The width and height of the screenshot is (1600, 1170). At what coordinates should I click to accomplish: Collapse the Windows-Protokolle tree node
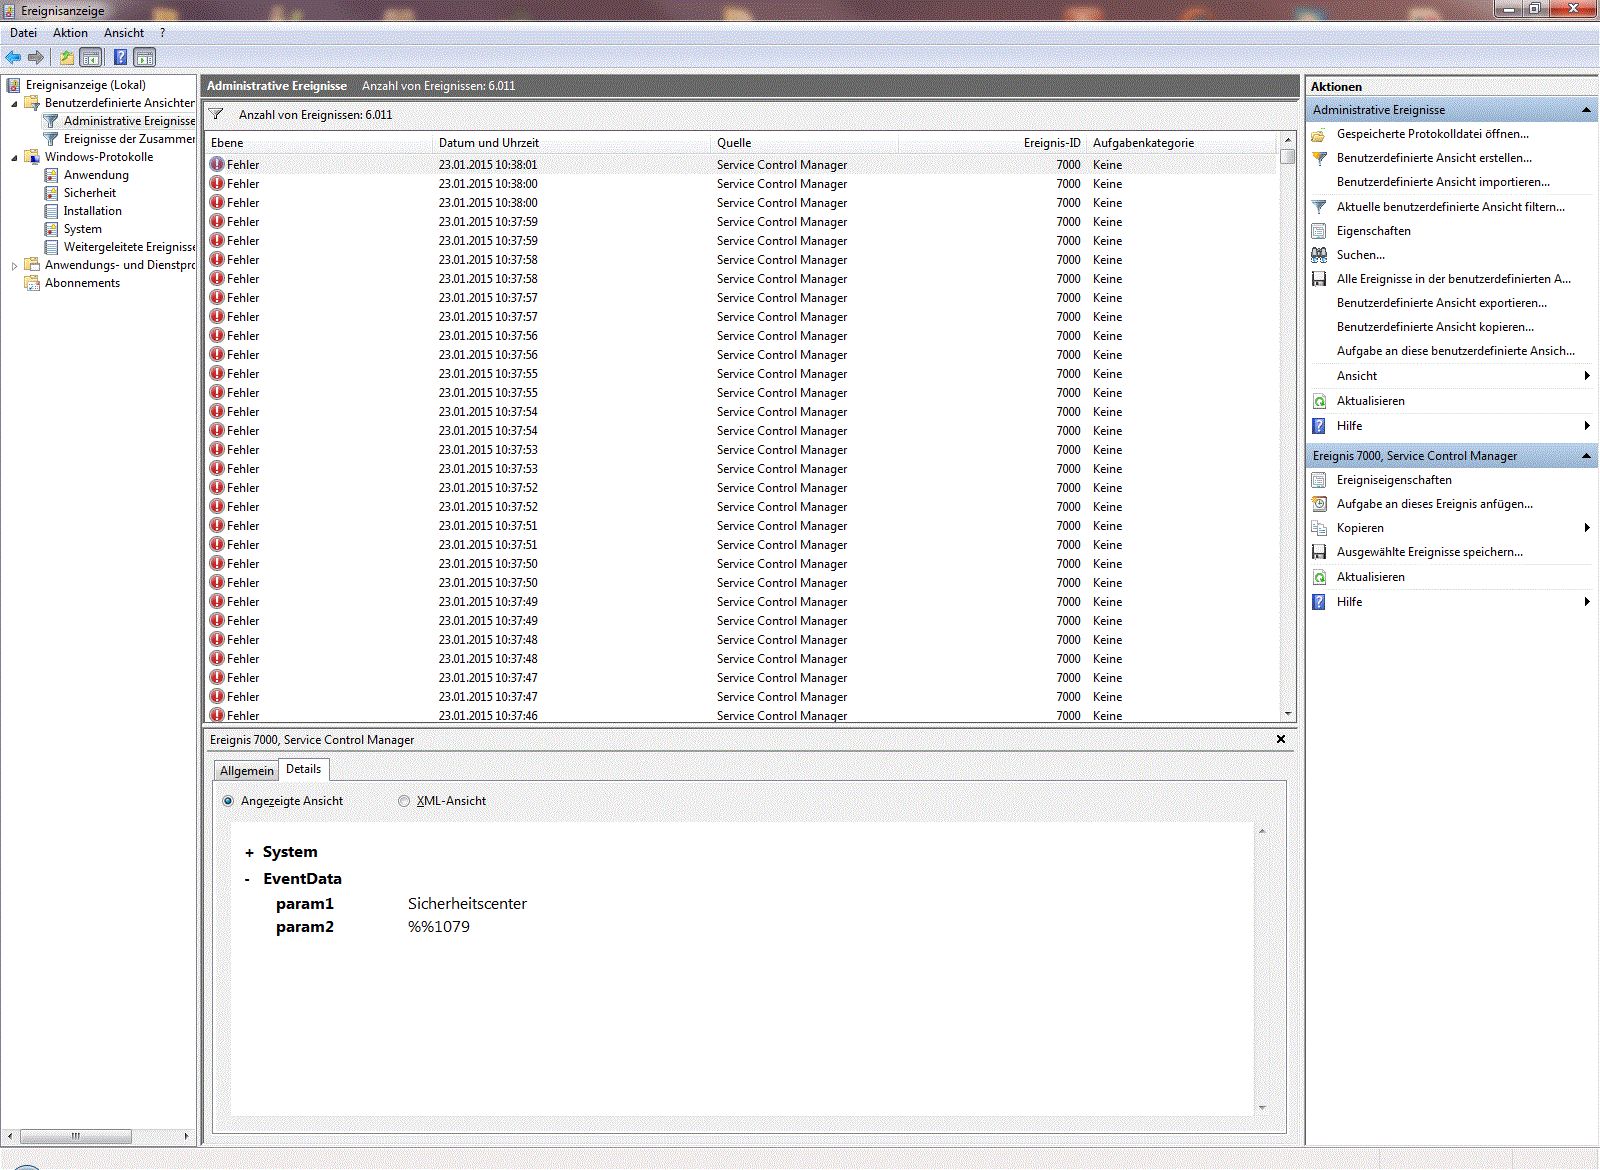[14, 157]
